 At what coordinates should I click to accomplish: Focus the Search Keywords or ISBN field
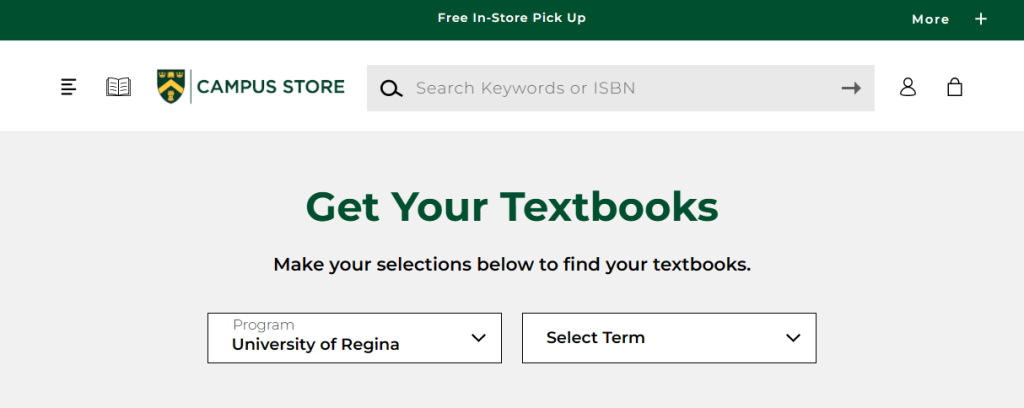coord(620,88)
